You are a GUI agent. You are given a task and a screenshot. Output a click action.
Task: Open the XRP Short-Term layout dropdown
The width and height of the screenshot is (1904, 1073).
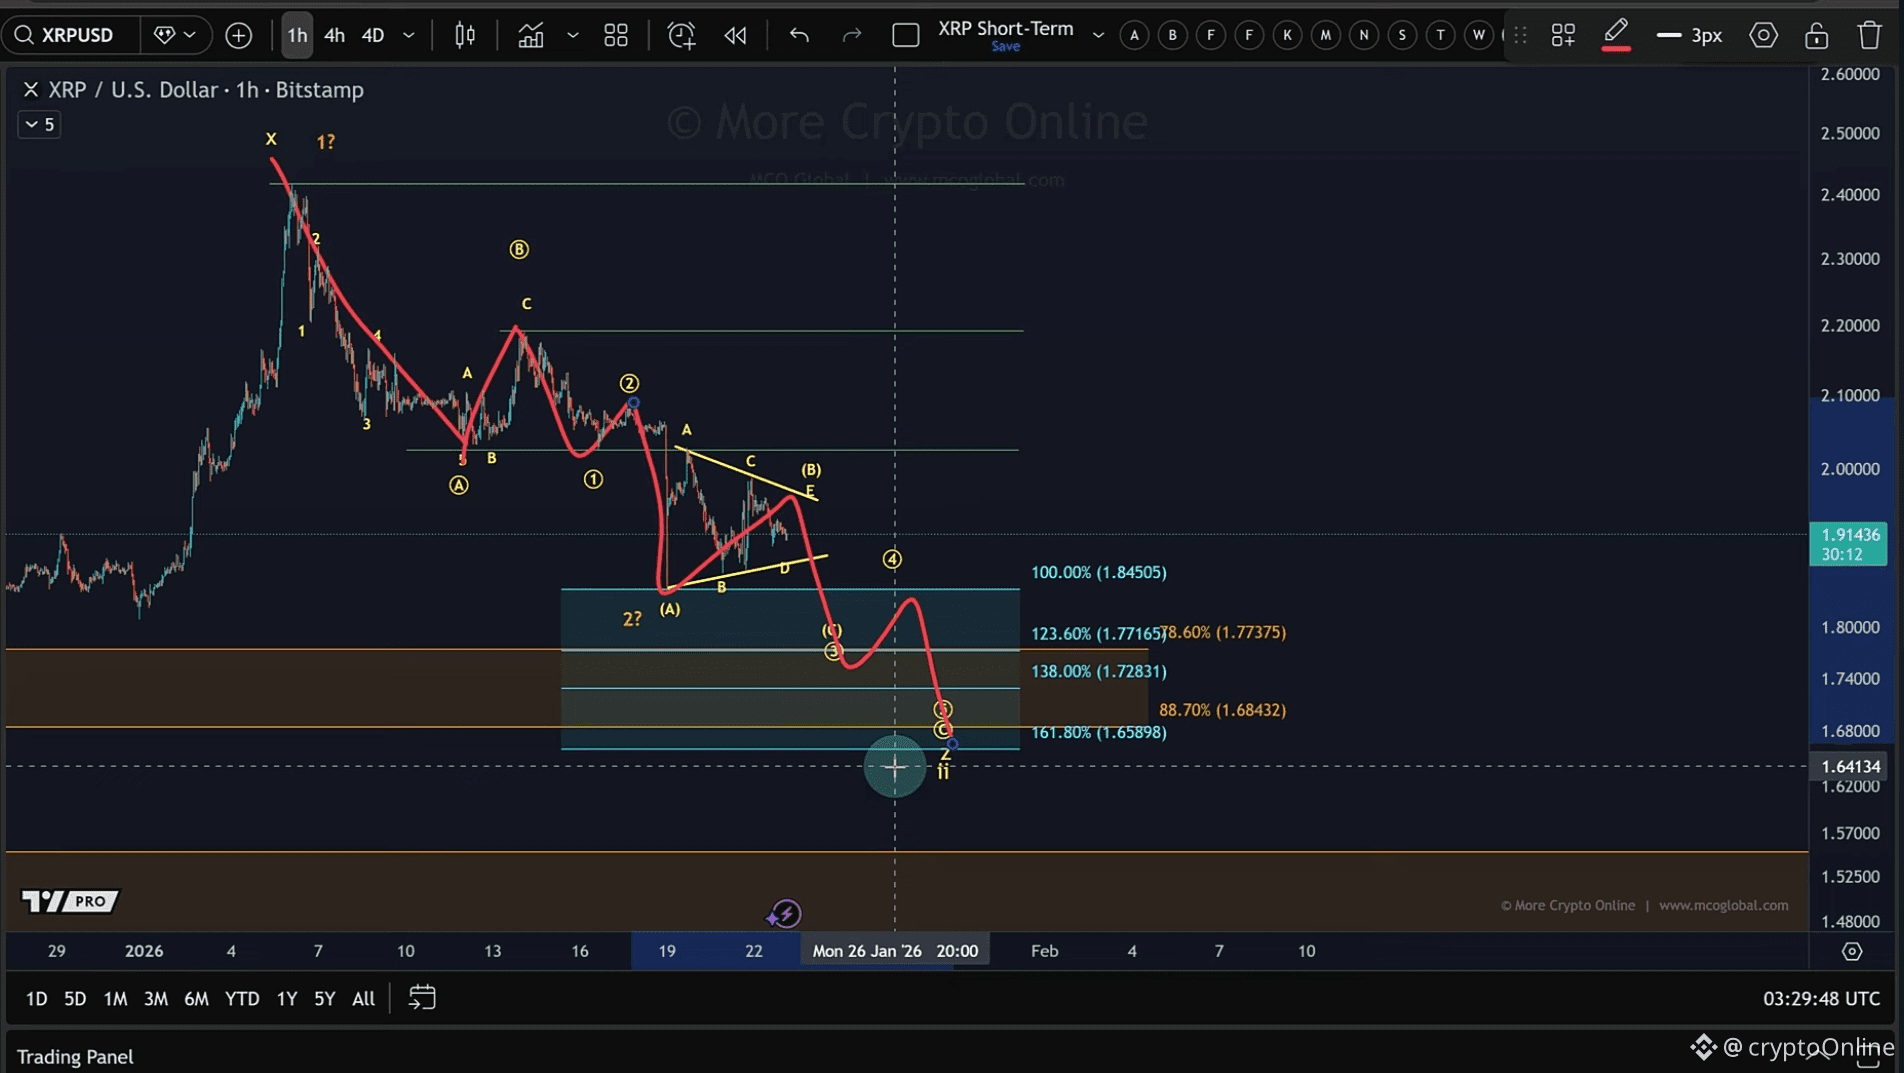coord(1097,35)
